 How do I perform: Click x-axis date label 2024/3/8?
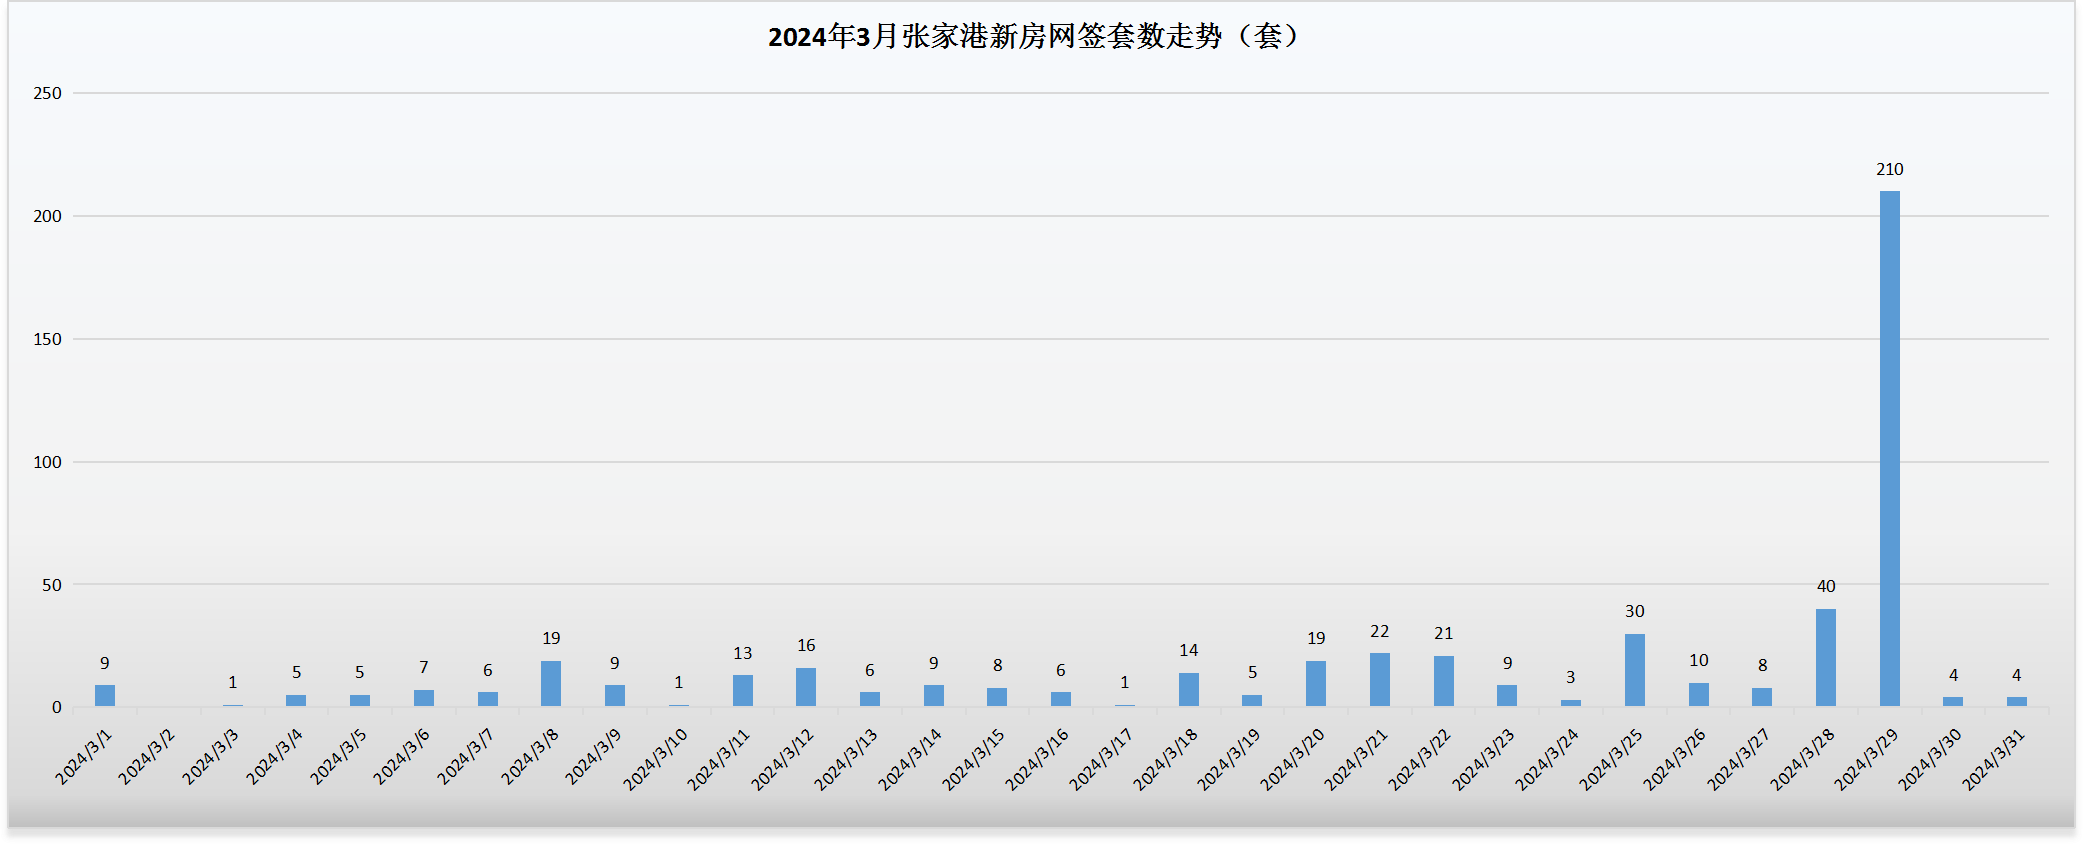pyautogui.click(x=530, y=756)
